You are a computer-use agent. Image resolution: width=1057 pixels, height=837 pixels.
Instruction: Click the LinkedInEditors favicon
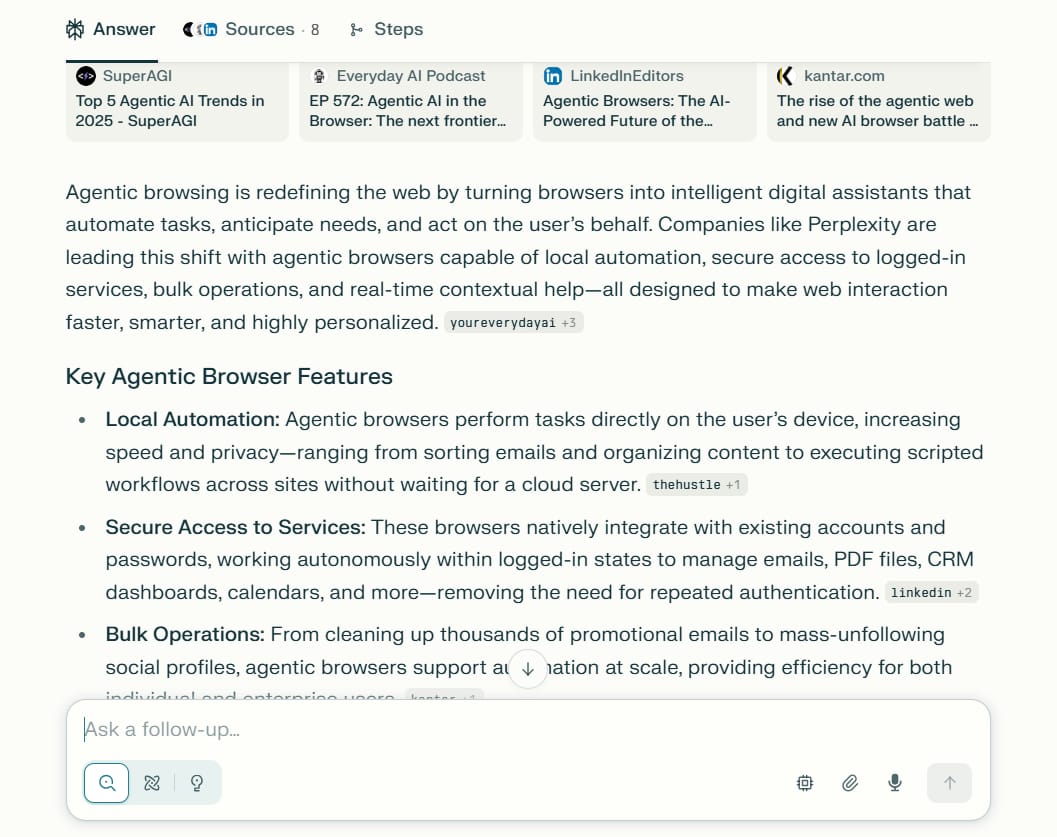pyautogui.click(x=553, y=76)
